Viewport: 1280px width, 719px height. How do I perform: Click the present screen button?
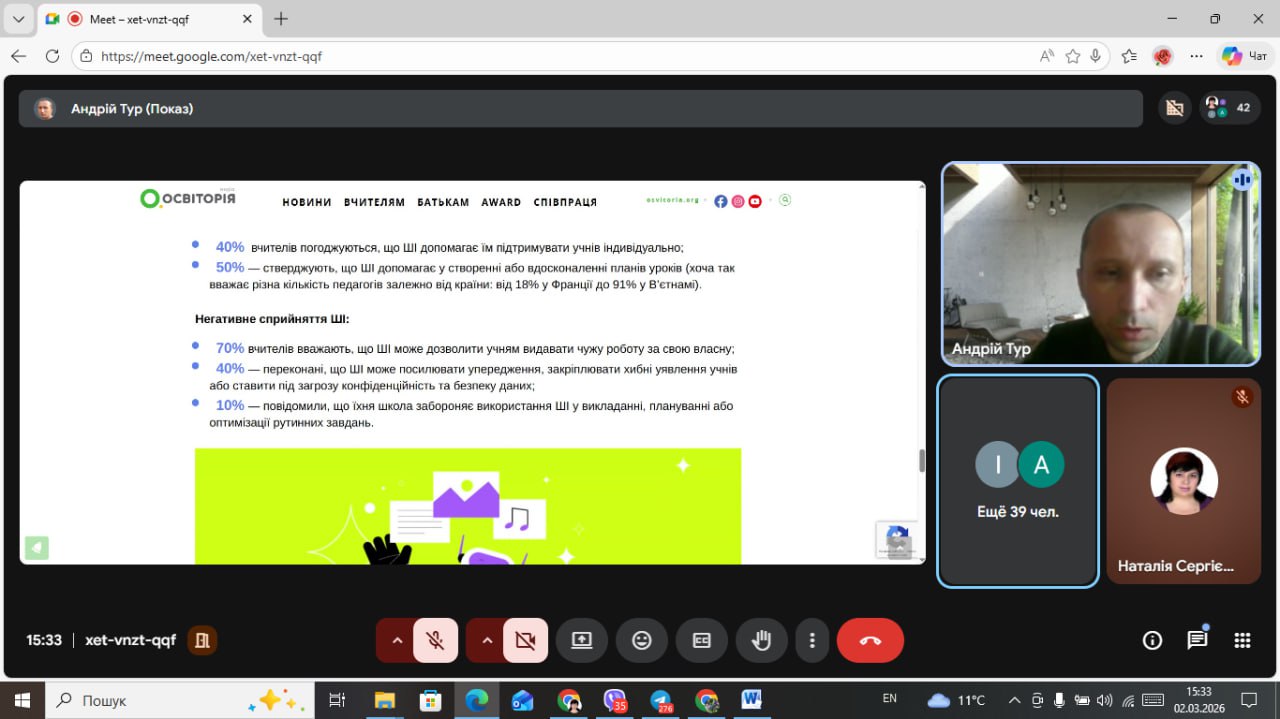pos(582,641)
